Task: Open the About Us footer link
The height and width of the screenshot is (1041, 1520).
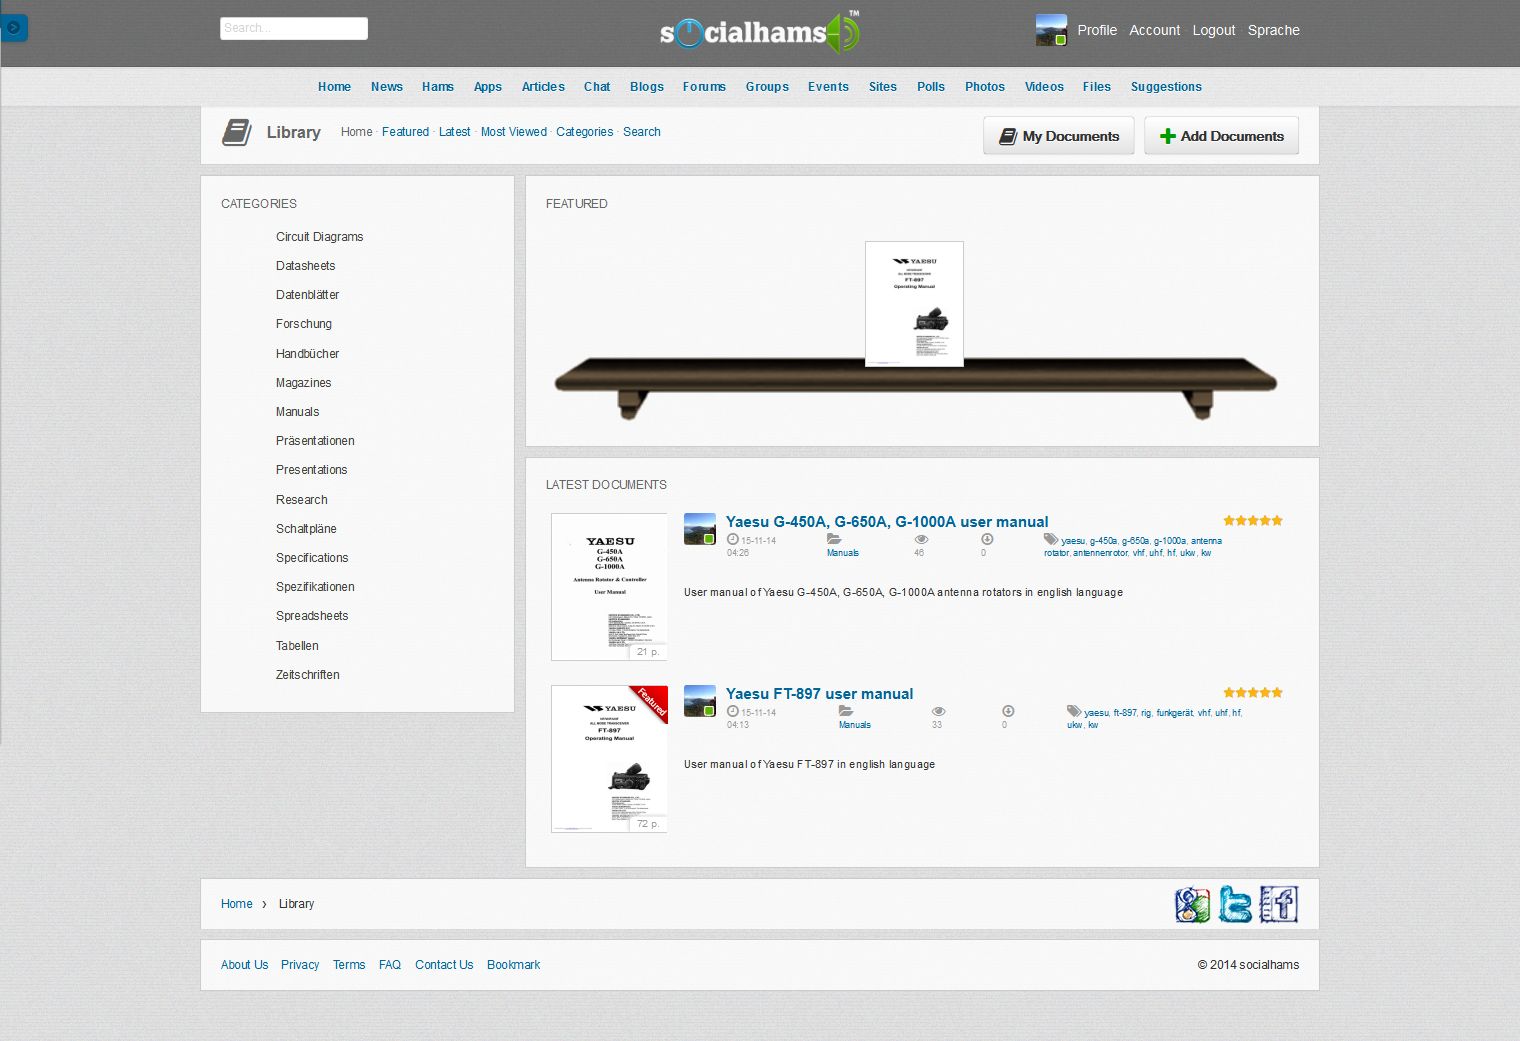Action: coord(244,965)
